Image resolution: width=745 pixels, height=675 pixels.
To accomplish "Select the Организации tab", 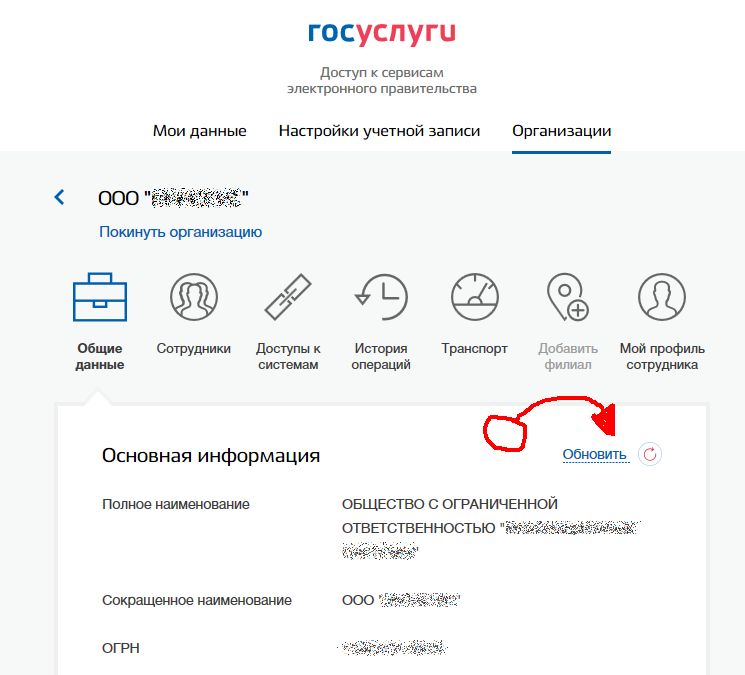I will [562, 131].
